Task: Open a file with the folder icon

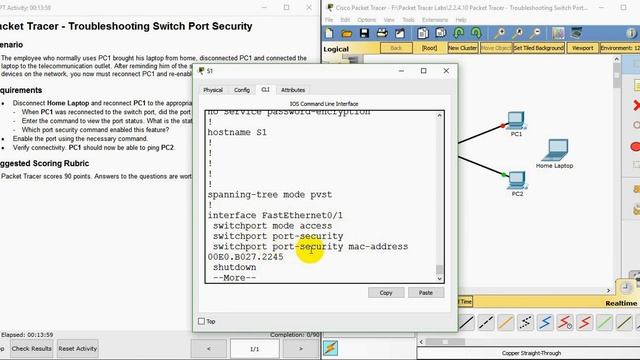Action: coord(347,33)
